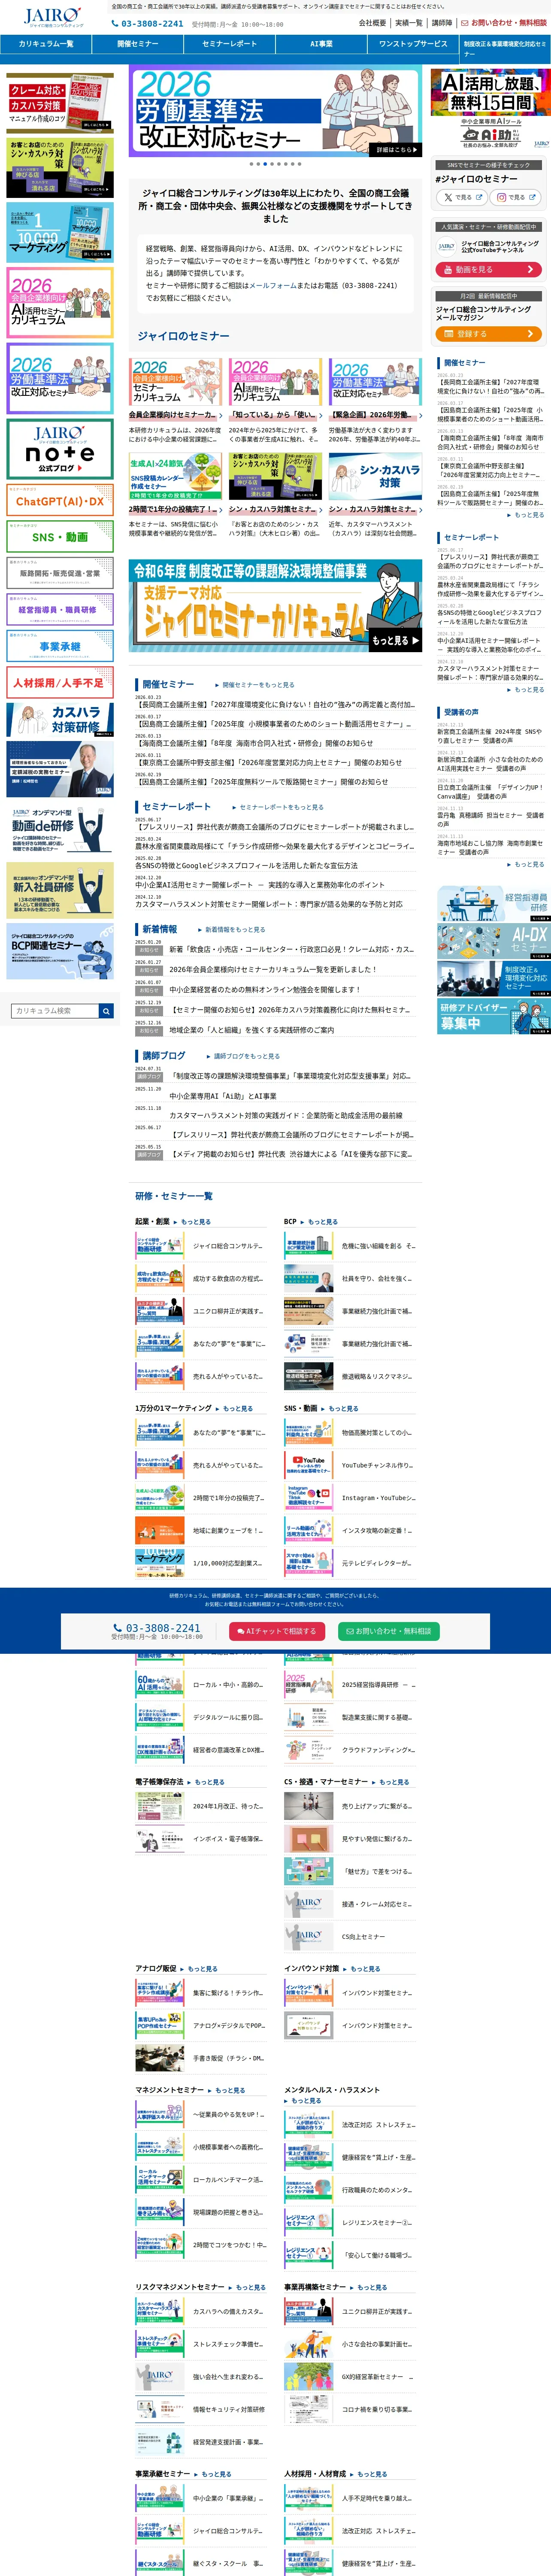551x2576 pixels.
Task: Open 制度改正＆事業環境変化対応セミナー in the navigation bar
Action: point(505,48)
